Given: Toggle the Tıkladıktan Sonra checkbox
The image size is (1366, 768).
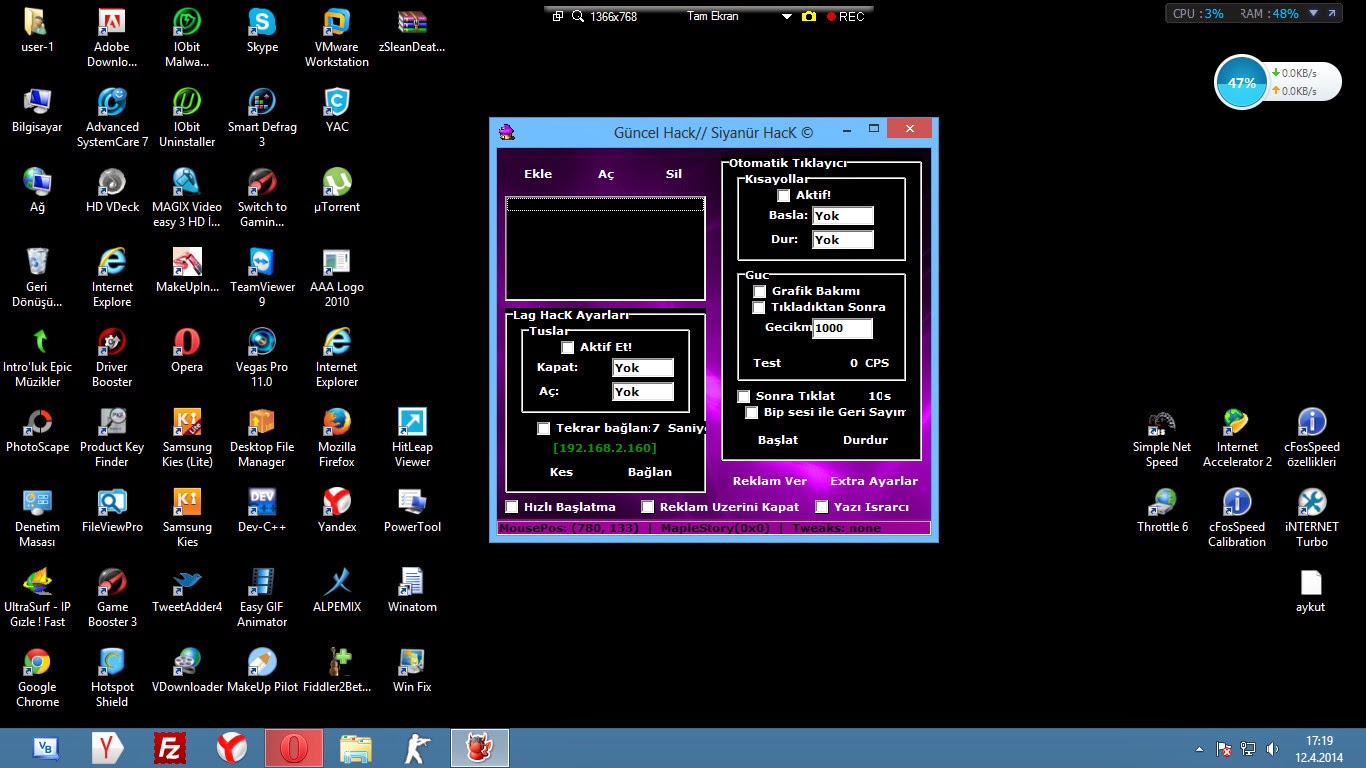Looking at the screenshot, I should [x=760, y=308].
